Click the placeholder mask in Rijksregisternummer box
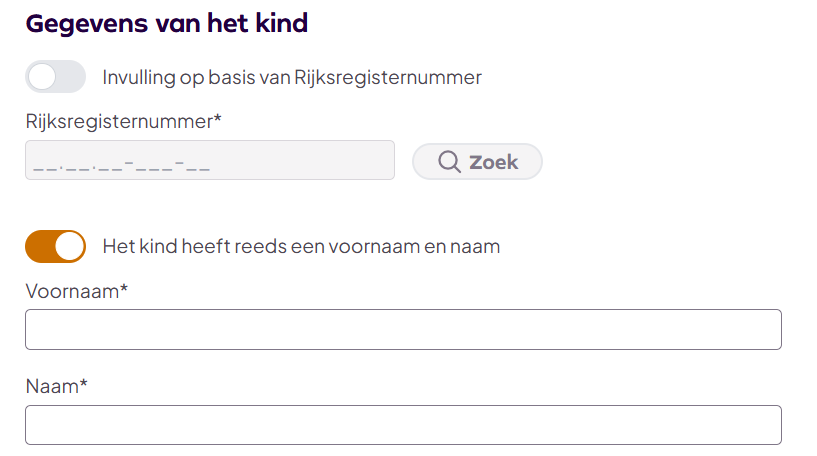This screenshot has width=817, height=456. click(121, 163)
